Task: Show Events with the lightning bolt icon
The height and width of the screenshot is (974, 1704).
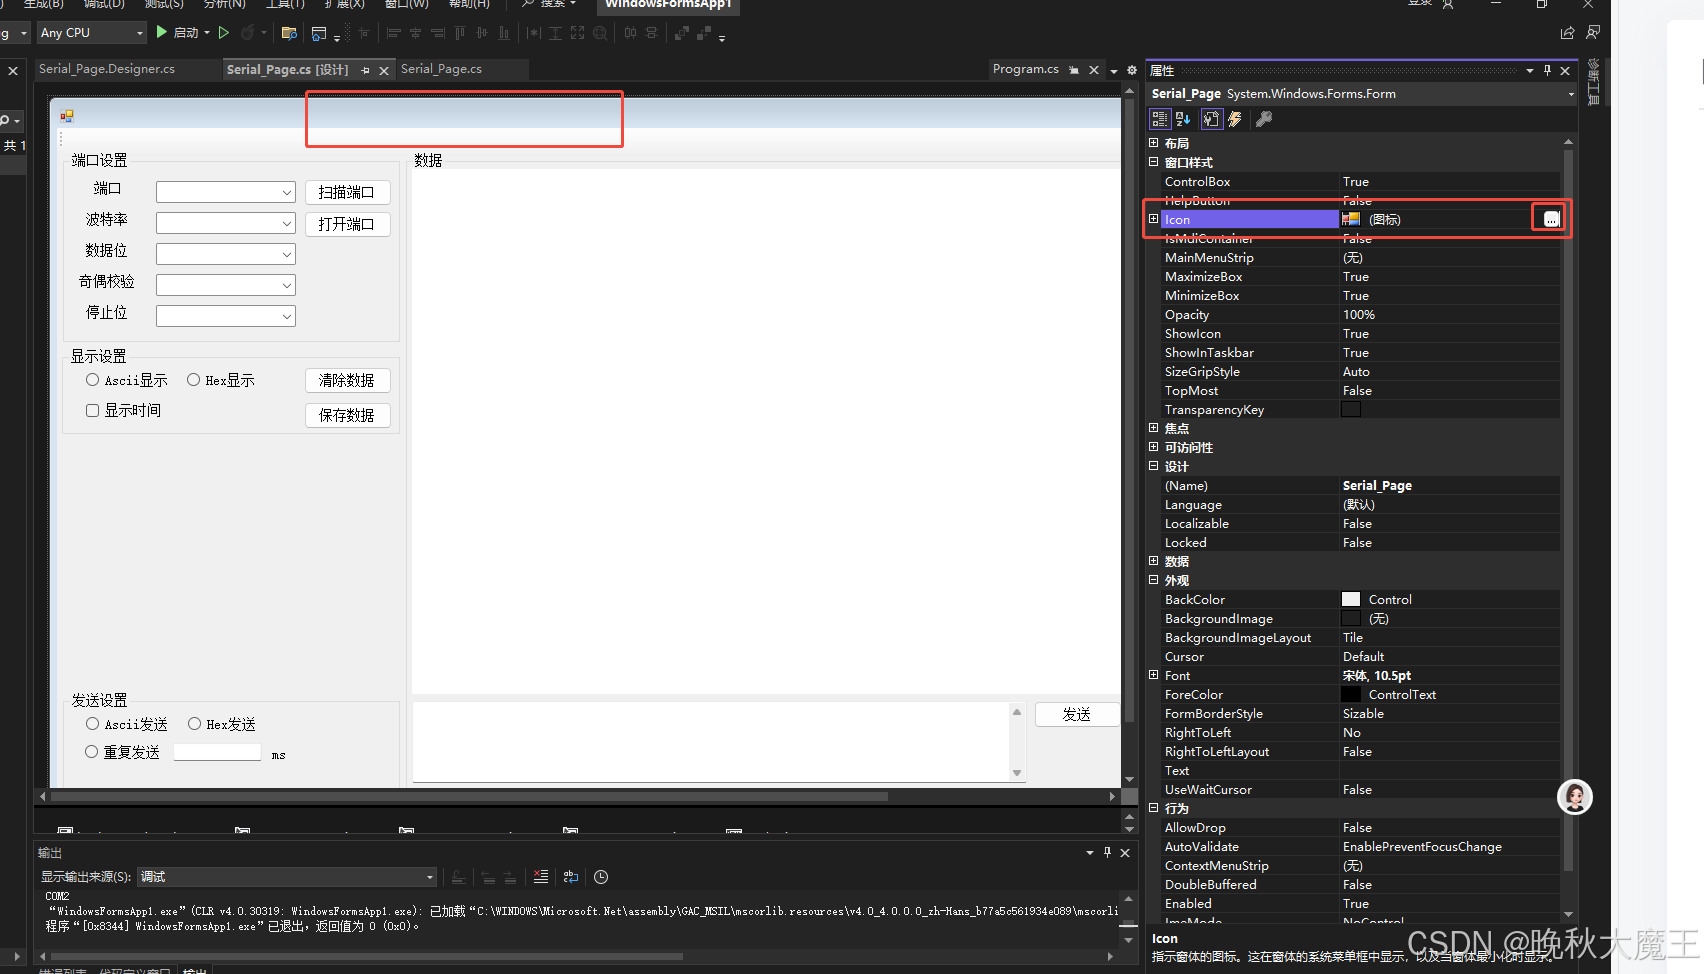Action: [x=1235, y=119]
